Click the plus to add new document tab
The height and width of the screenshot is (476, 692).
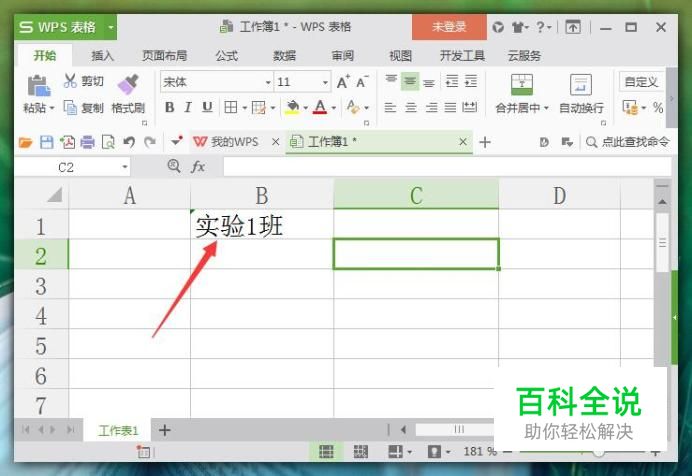tap(485, 142)
